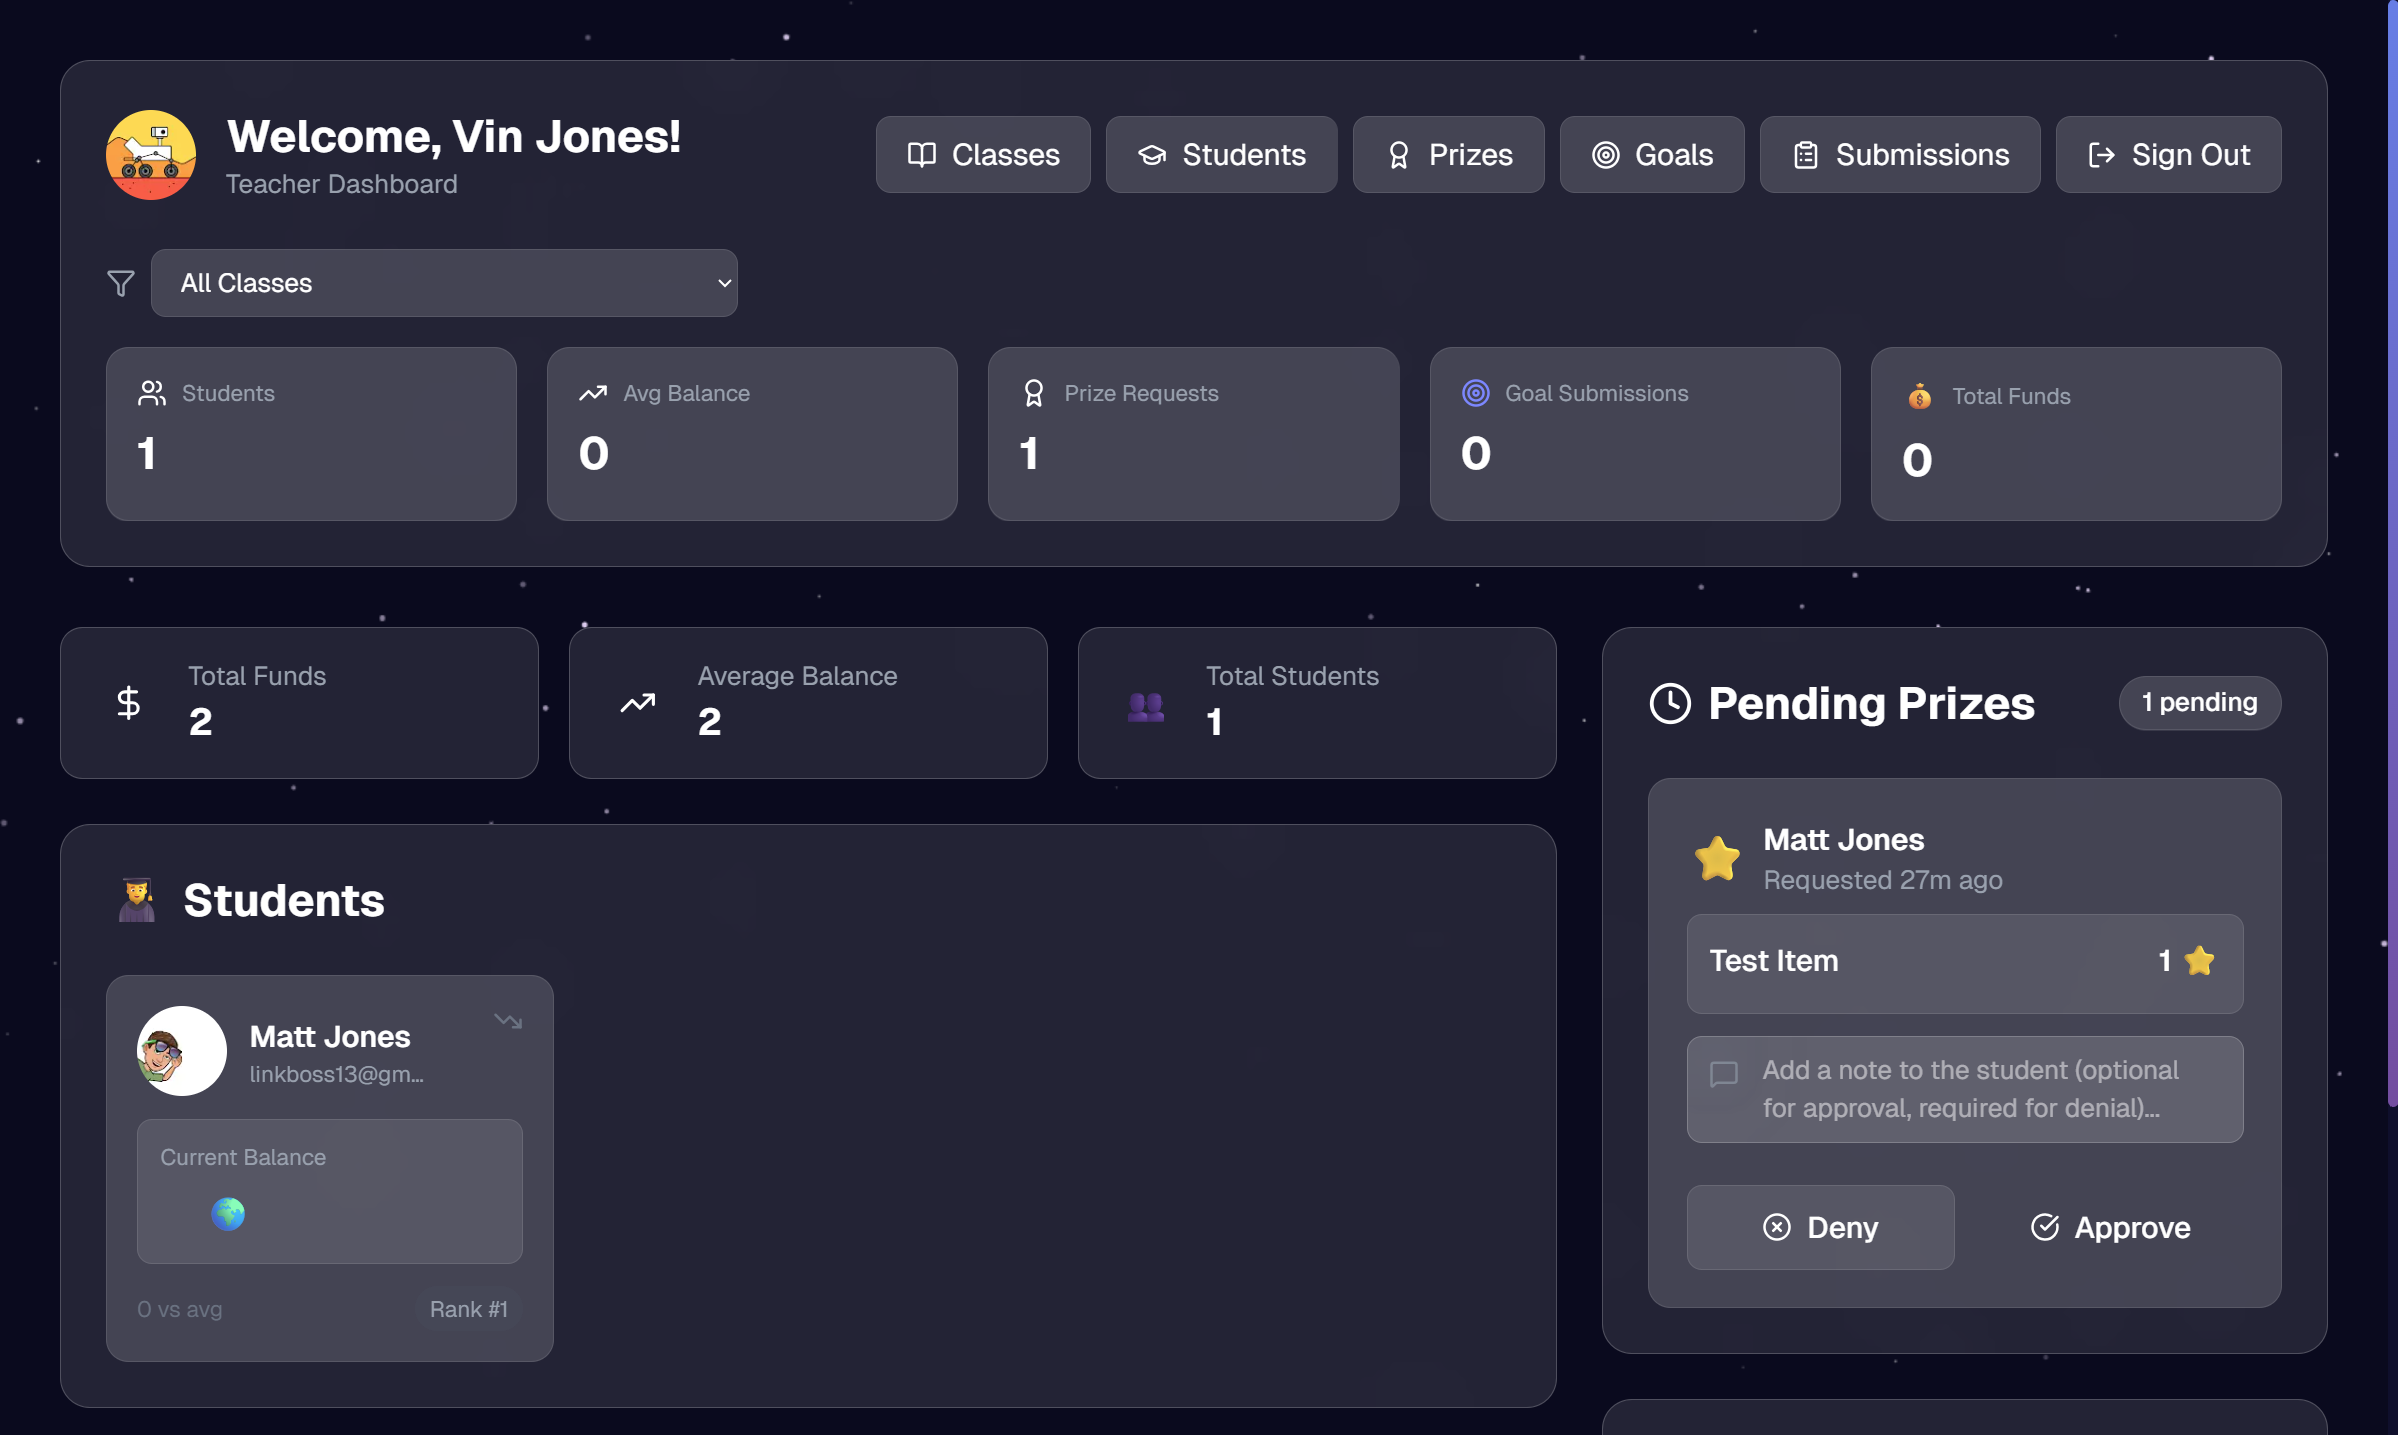
Task: Click the clock icon beside Pending Prizes heading
Action: coord(1669,703)
